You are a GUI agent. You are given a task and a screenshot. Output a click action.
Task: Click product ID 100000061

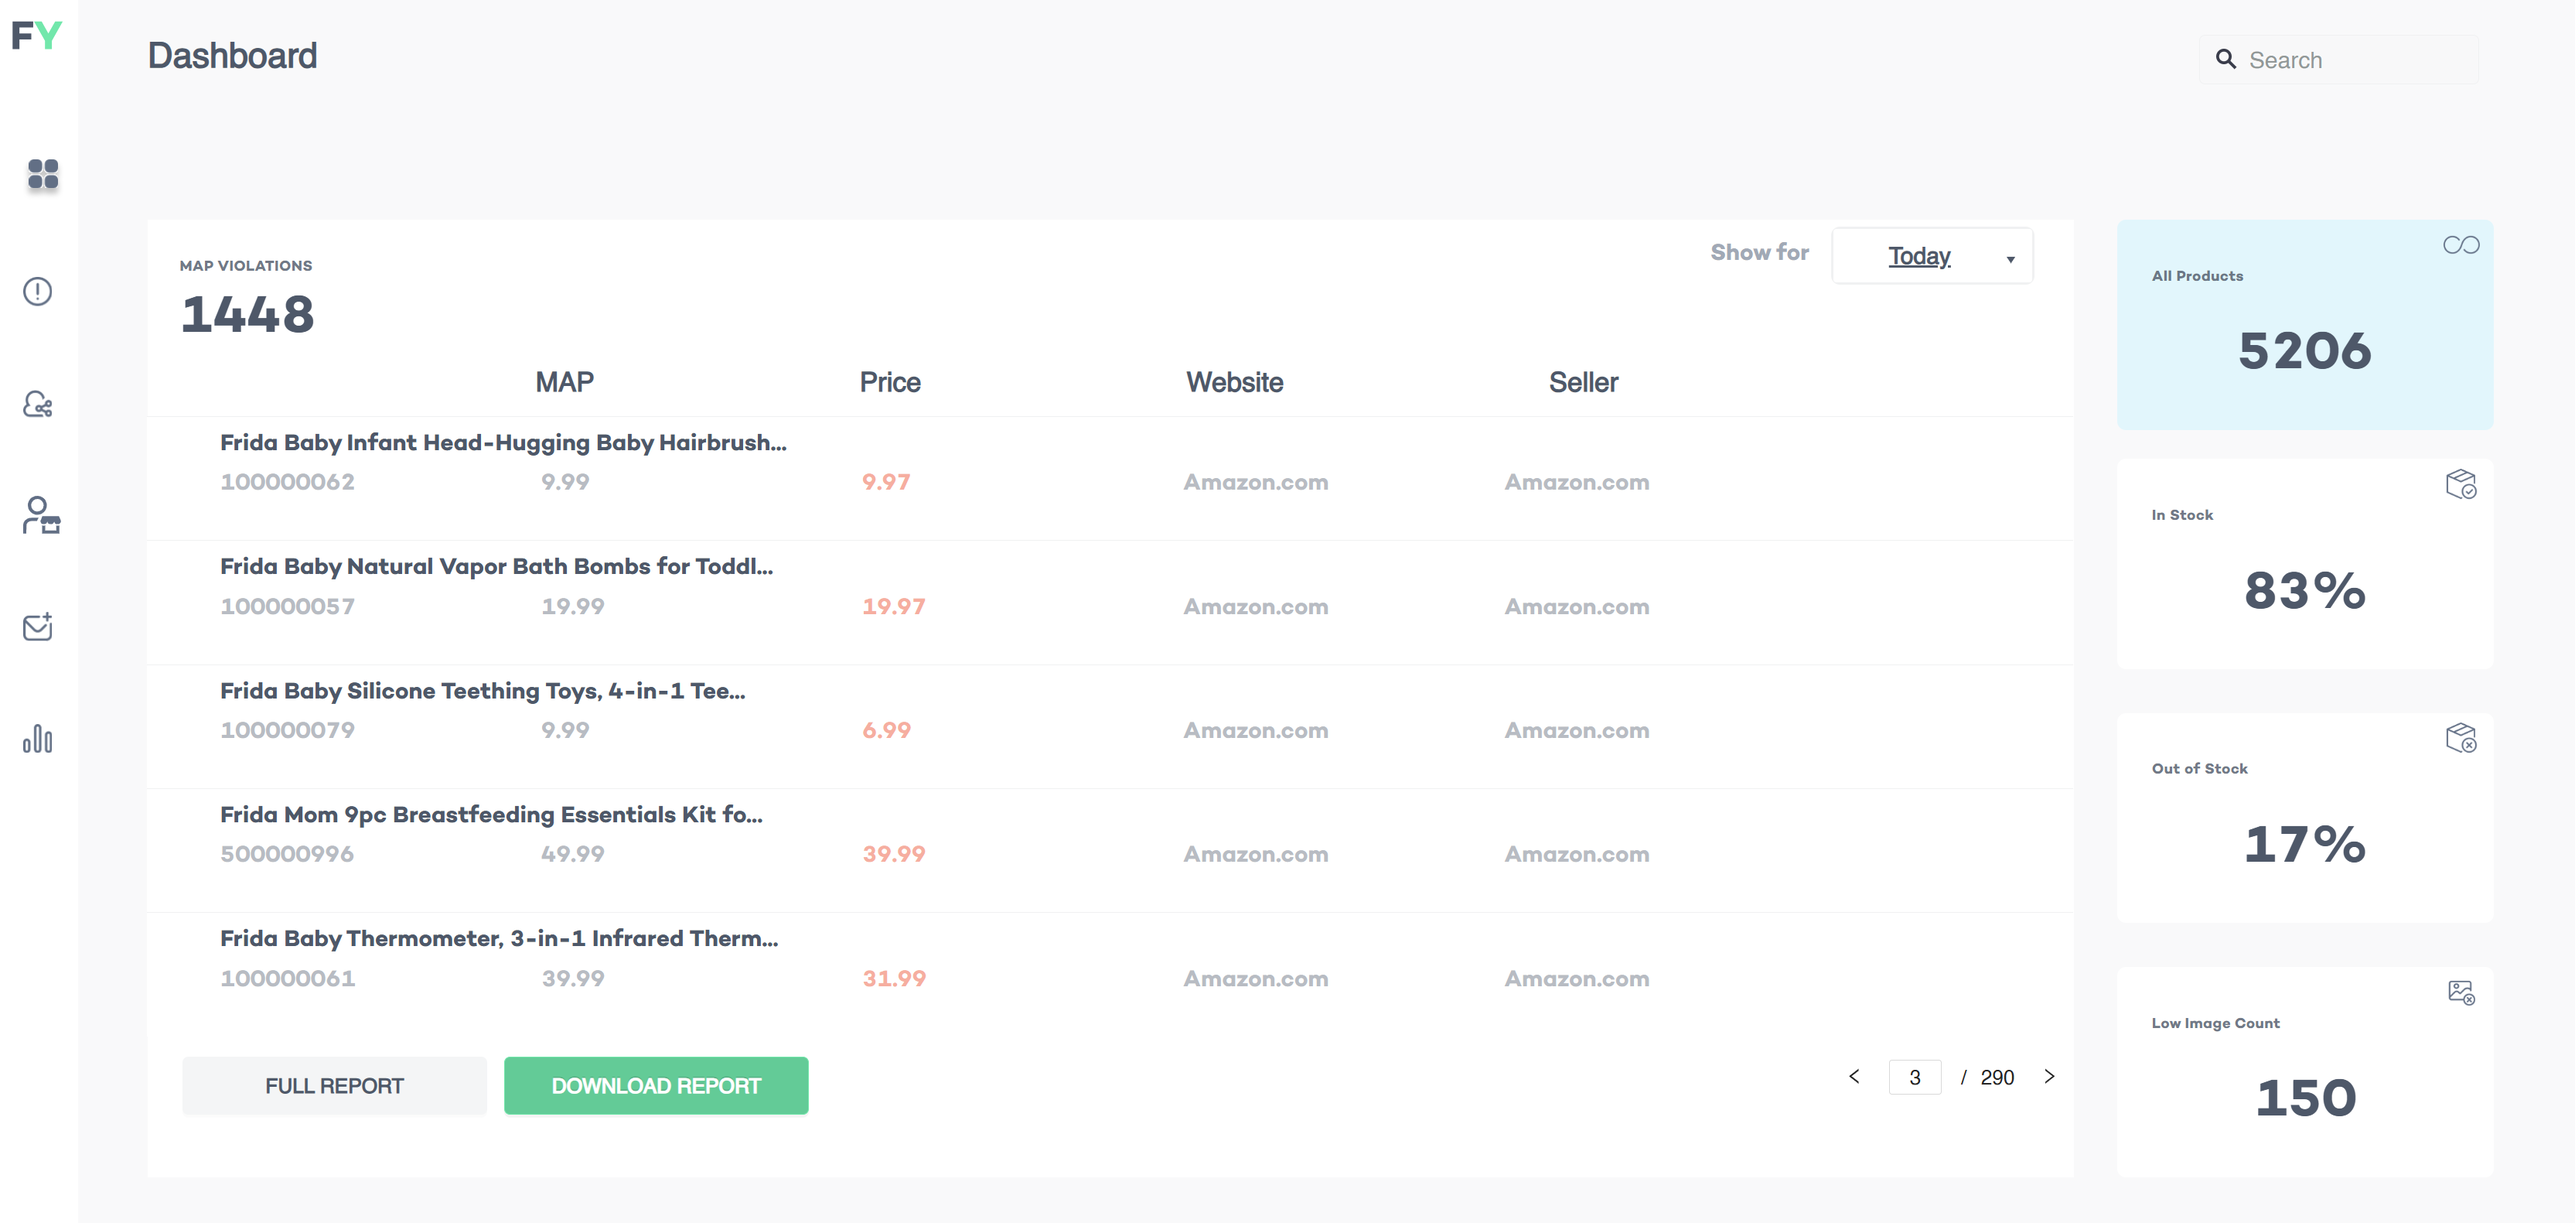288,978
